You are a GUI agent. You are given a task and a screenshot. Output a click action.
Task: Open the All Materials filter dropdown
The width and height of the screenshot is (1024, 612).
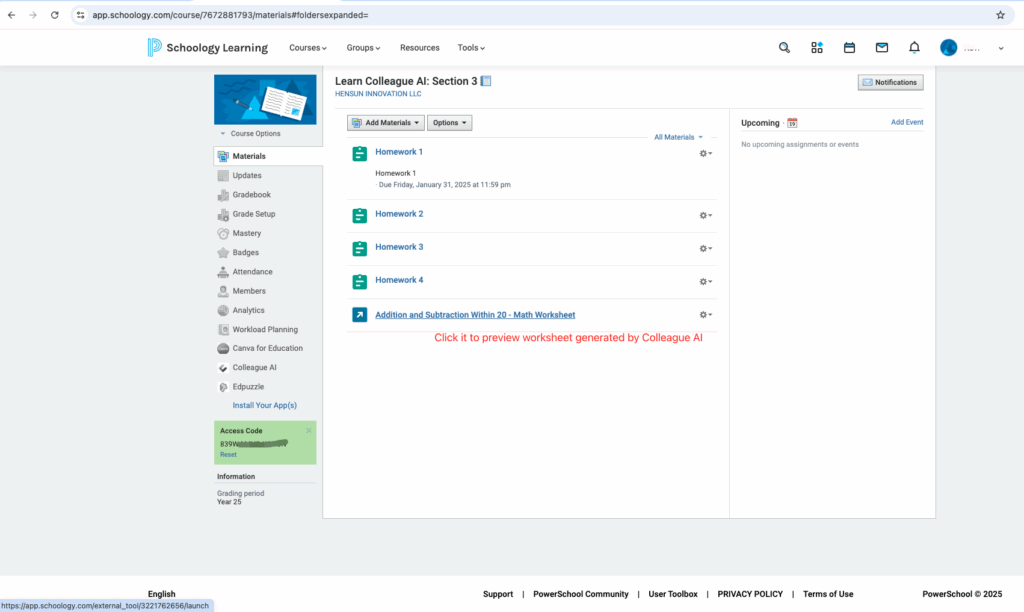pos(678,137)
